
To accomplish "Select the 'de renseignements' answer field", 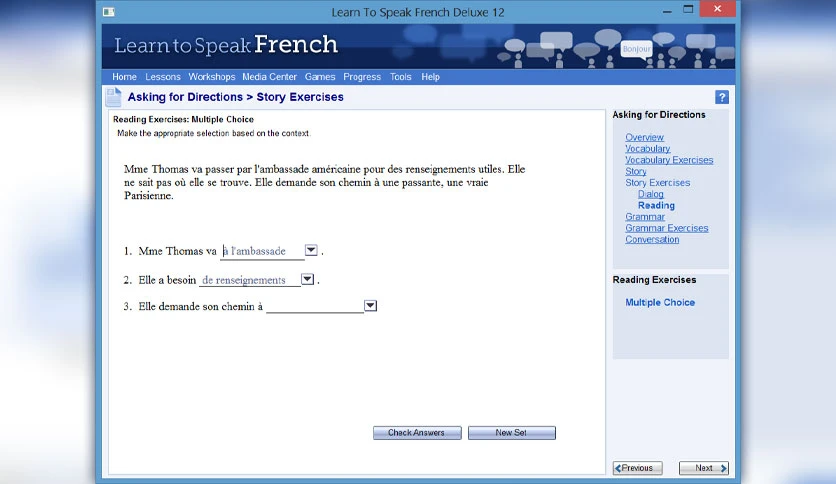I will [x=250, y=280].
